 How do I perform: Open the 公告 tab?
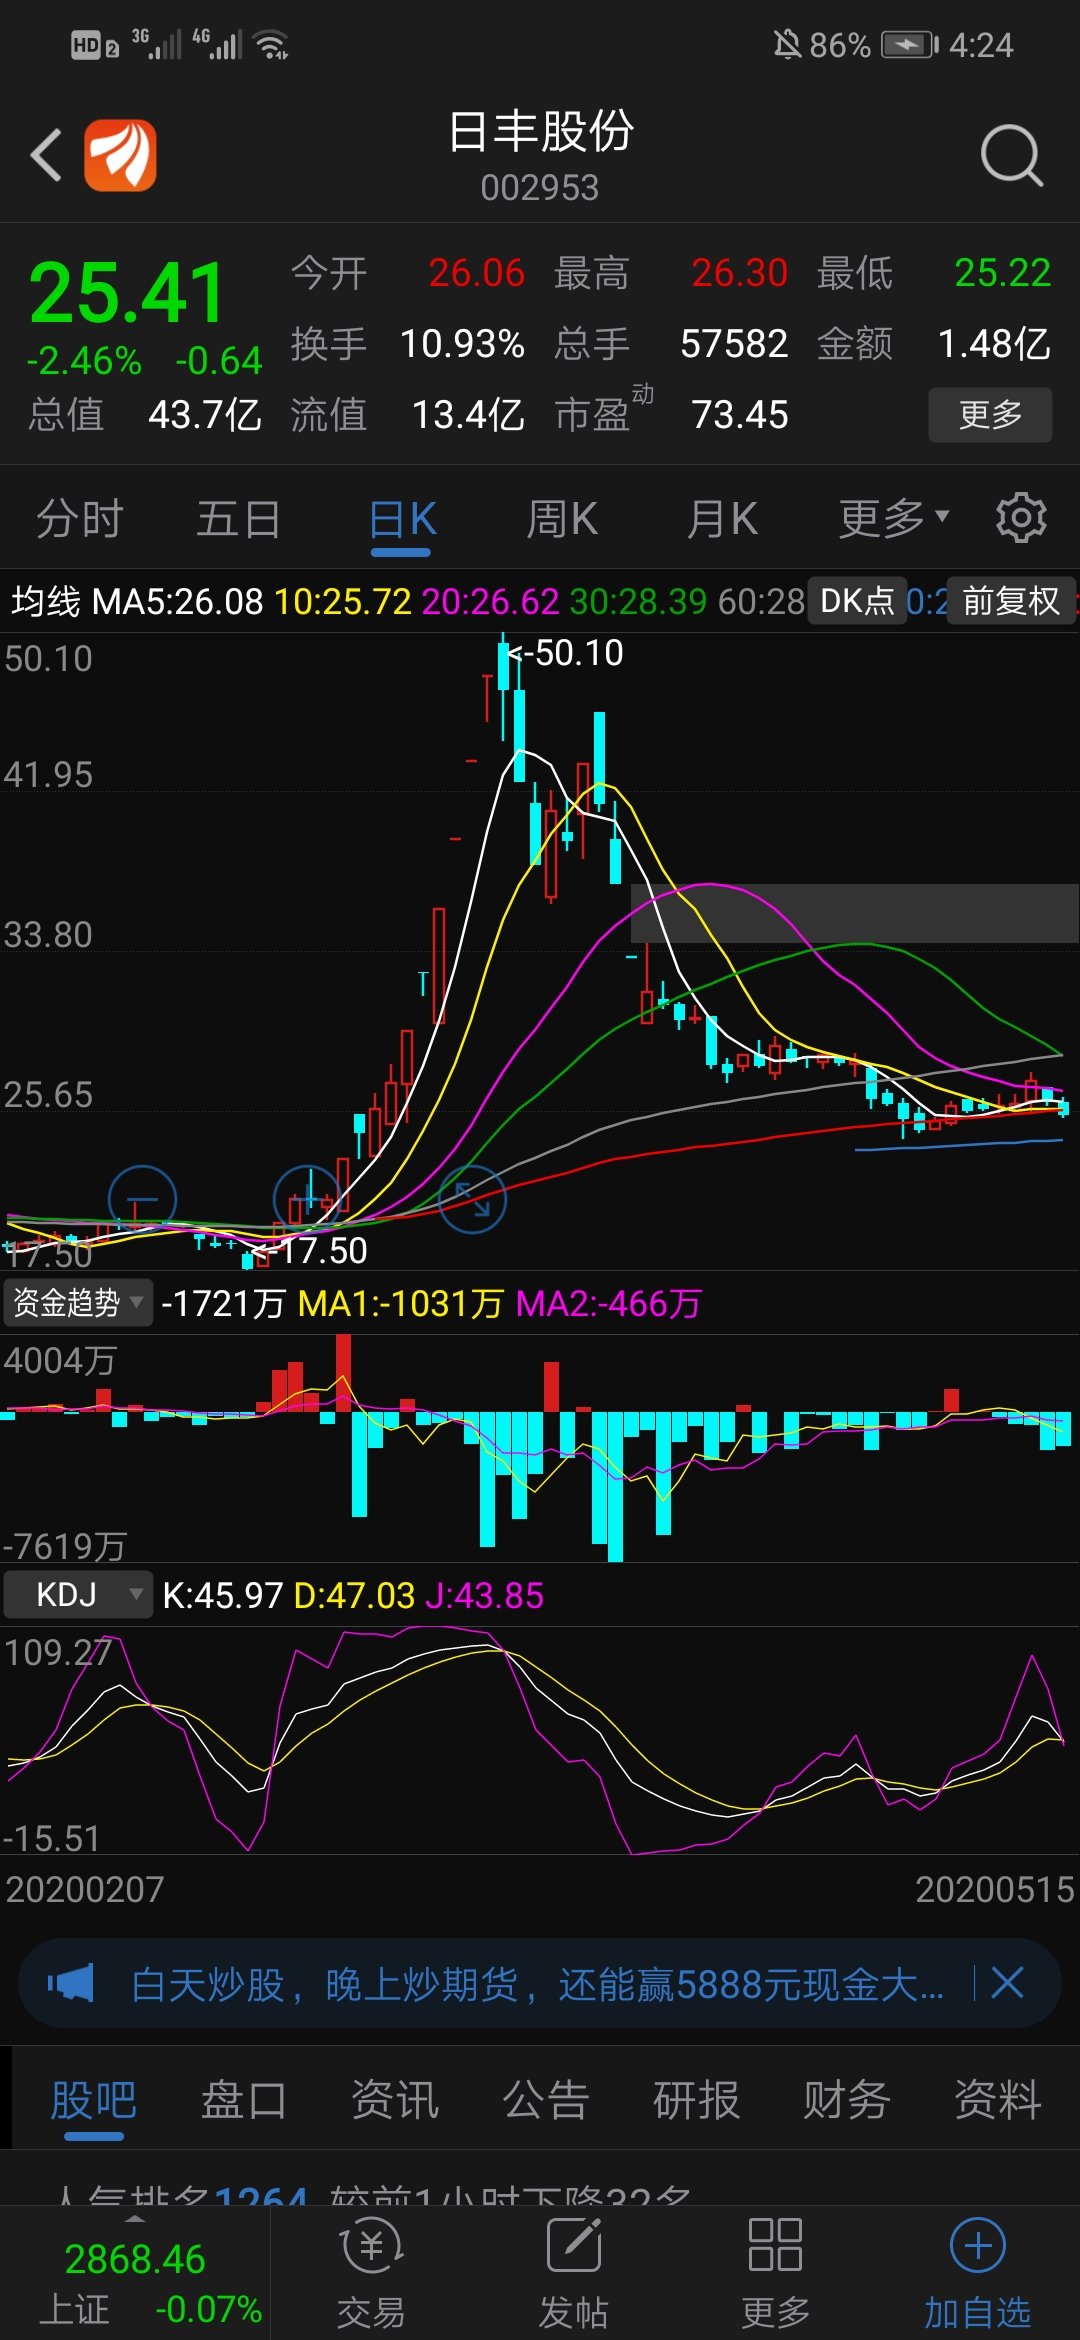546,2100
